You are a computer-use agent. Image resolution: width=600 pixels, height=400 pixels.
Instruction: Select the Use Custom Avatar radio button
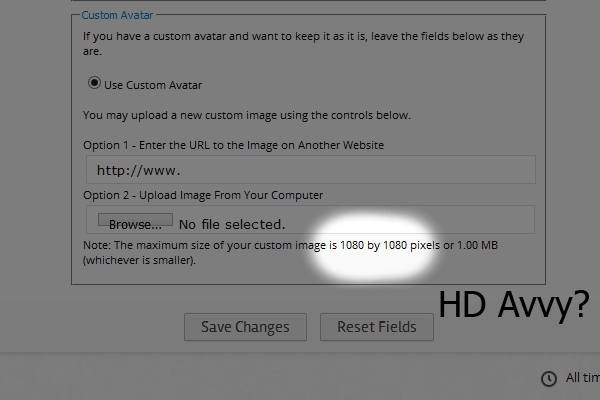pyautogui.click(x=94, y=83)
